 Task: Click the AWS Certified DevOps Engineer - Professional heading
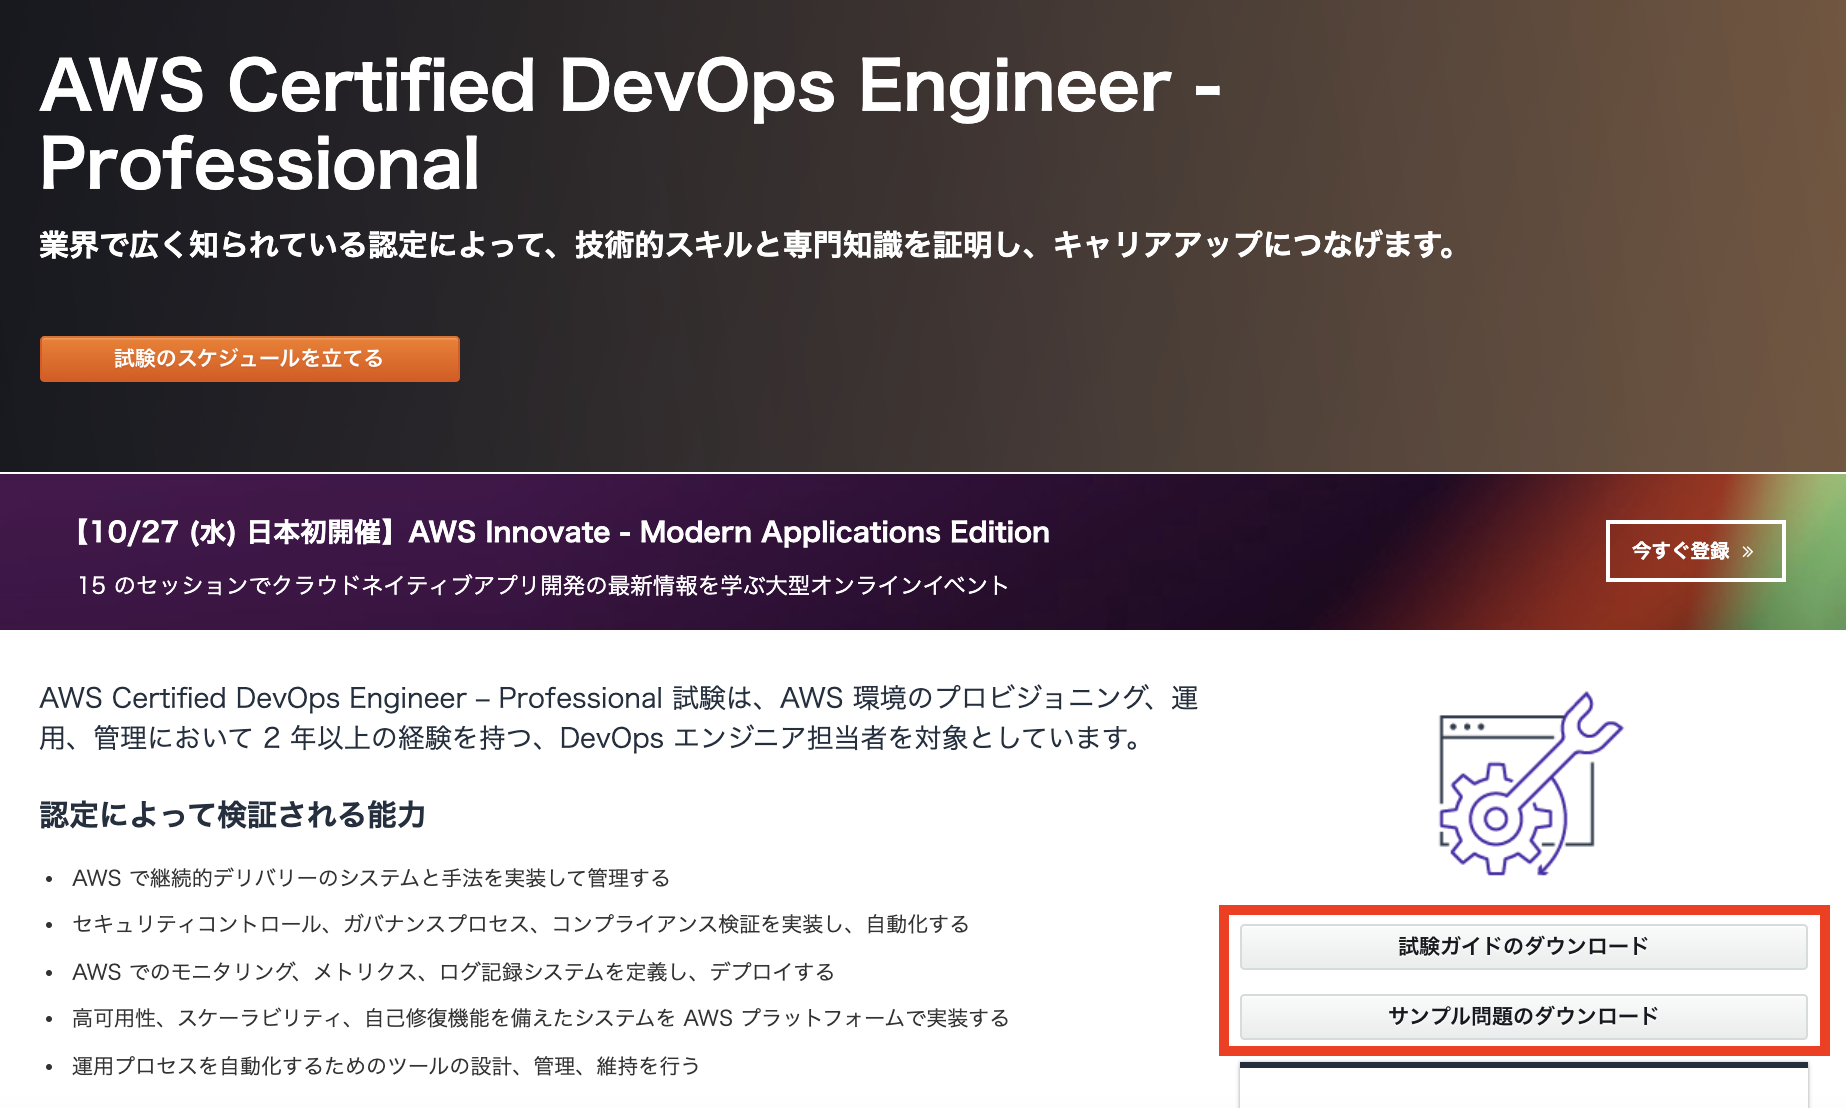pyautogui.click(x=630, y=124)
